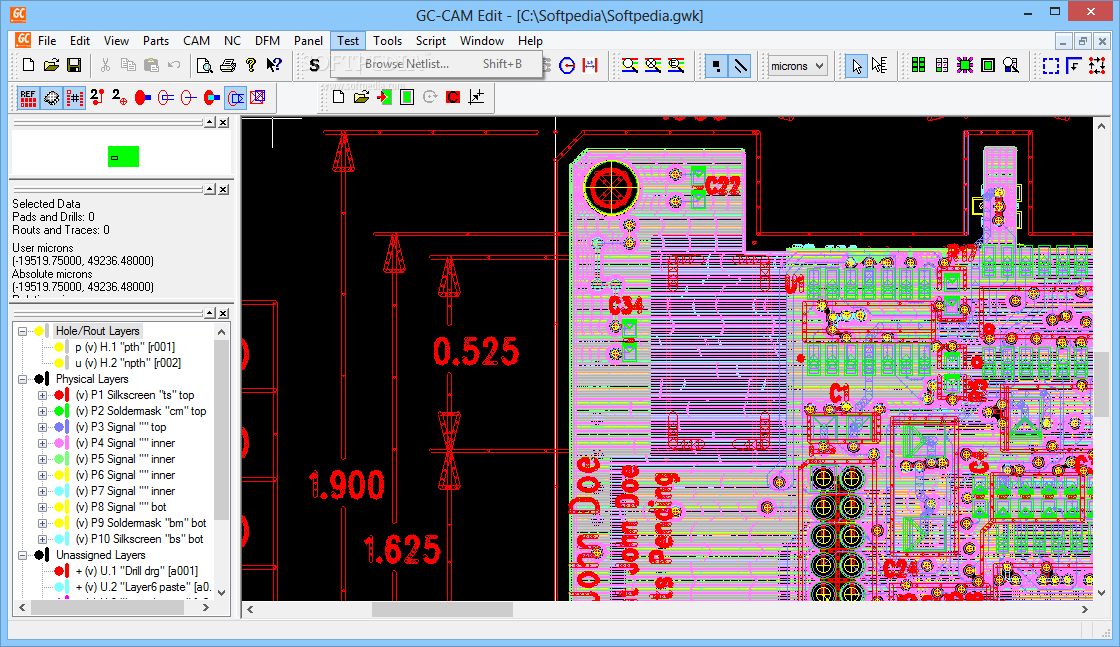Pin the layers tree panel arrow button
Screen dimensions: 1120x647
pos(209,314)
